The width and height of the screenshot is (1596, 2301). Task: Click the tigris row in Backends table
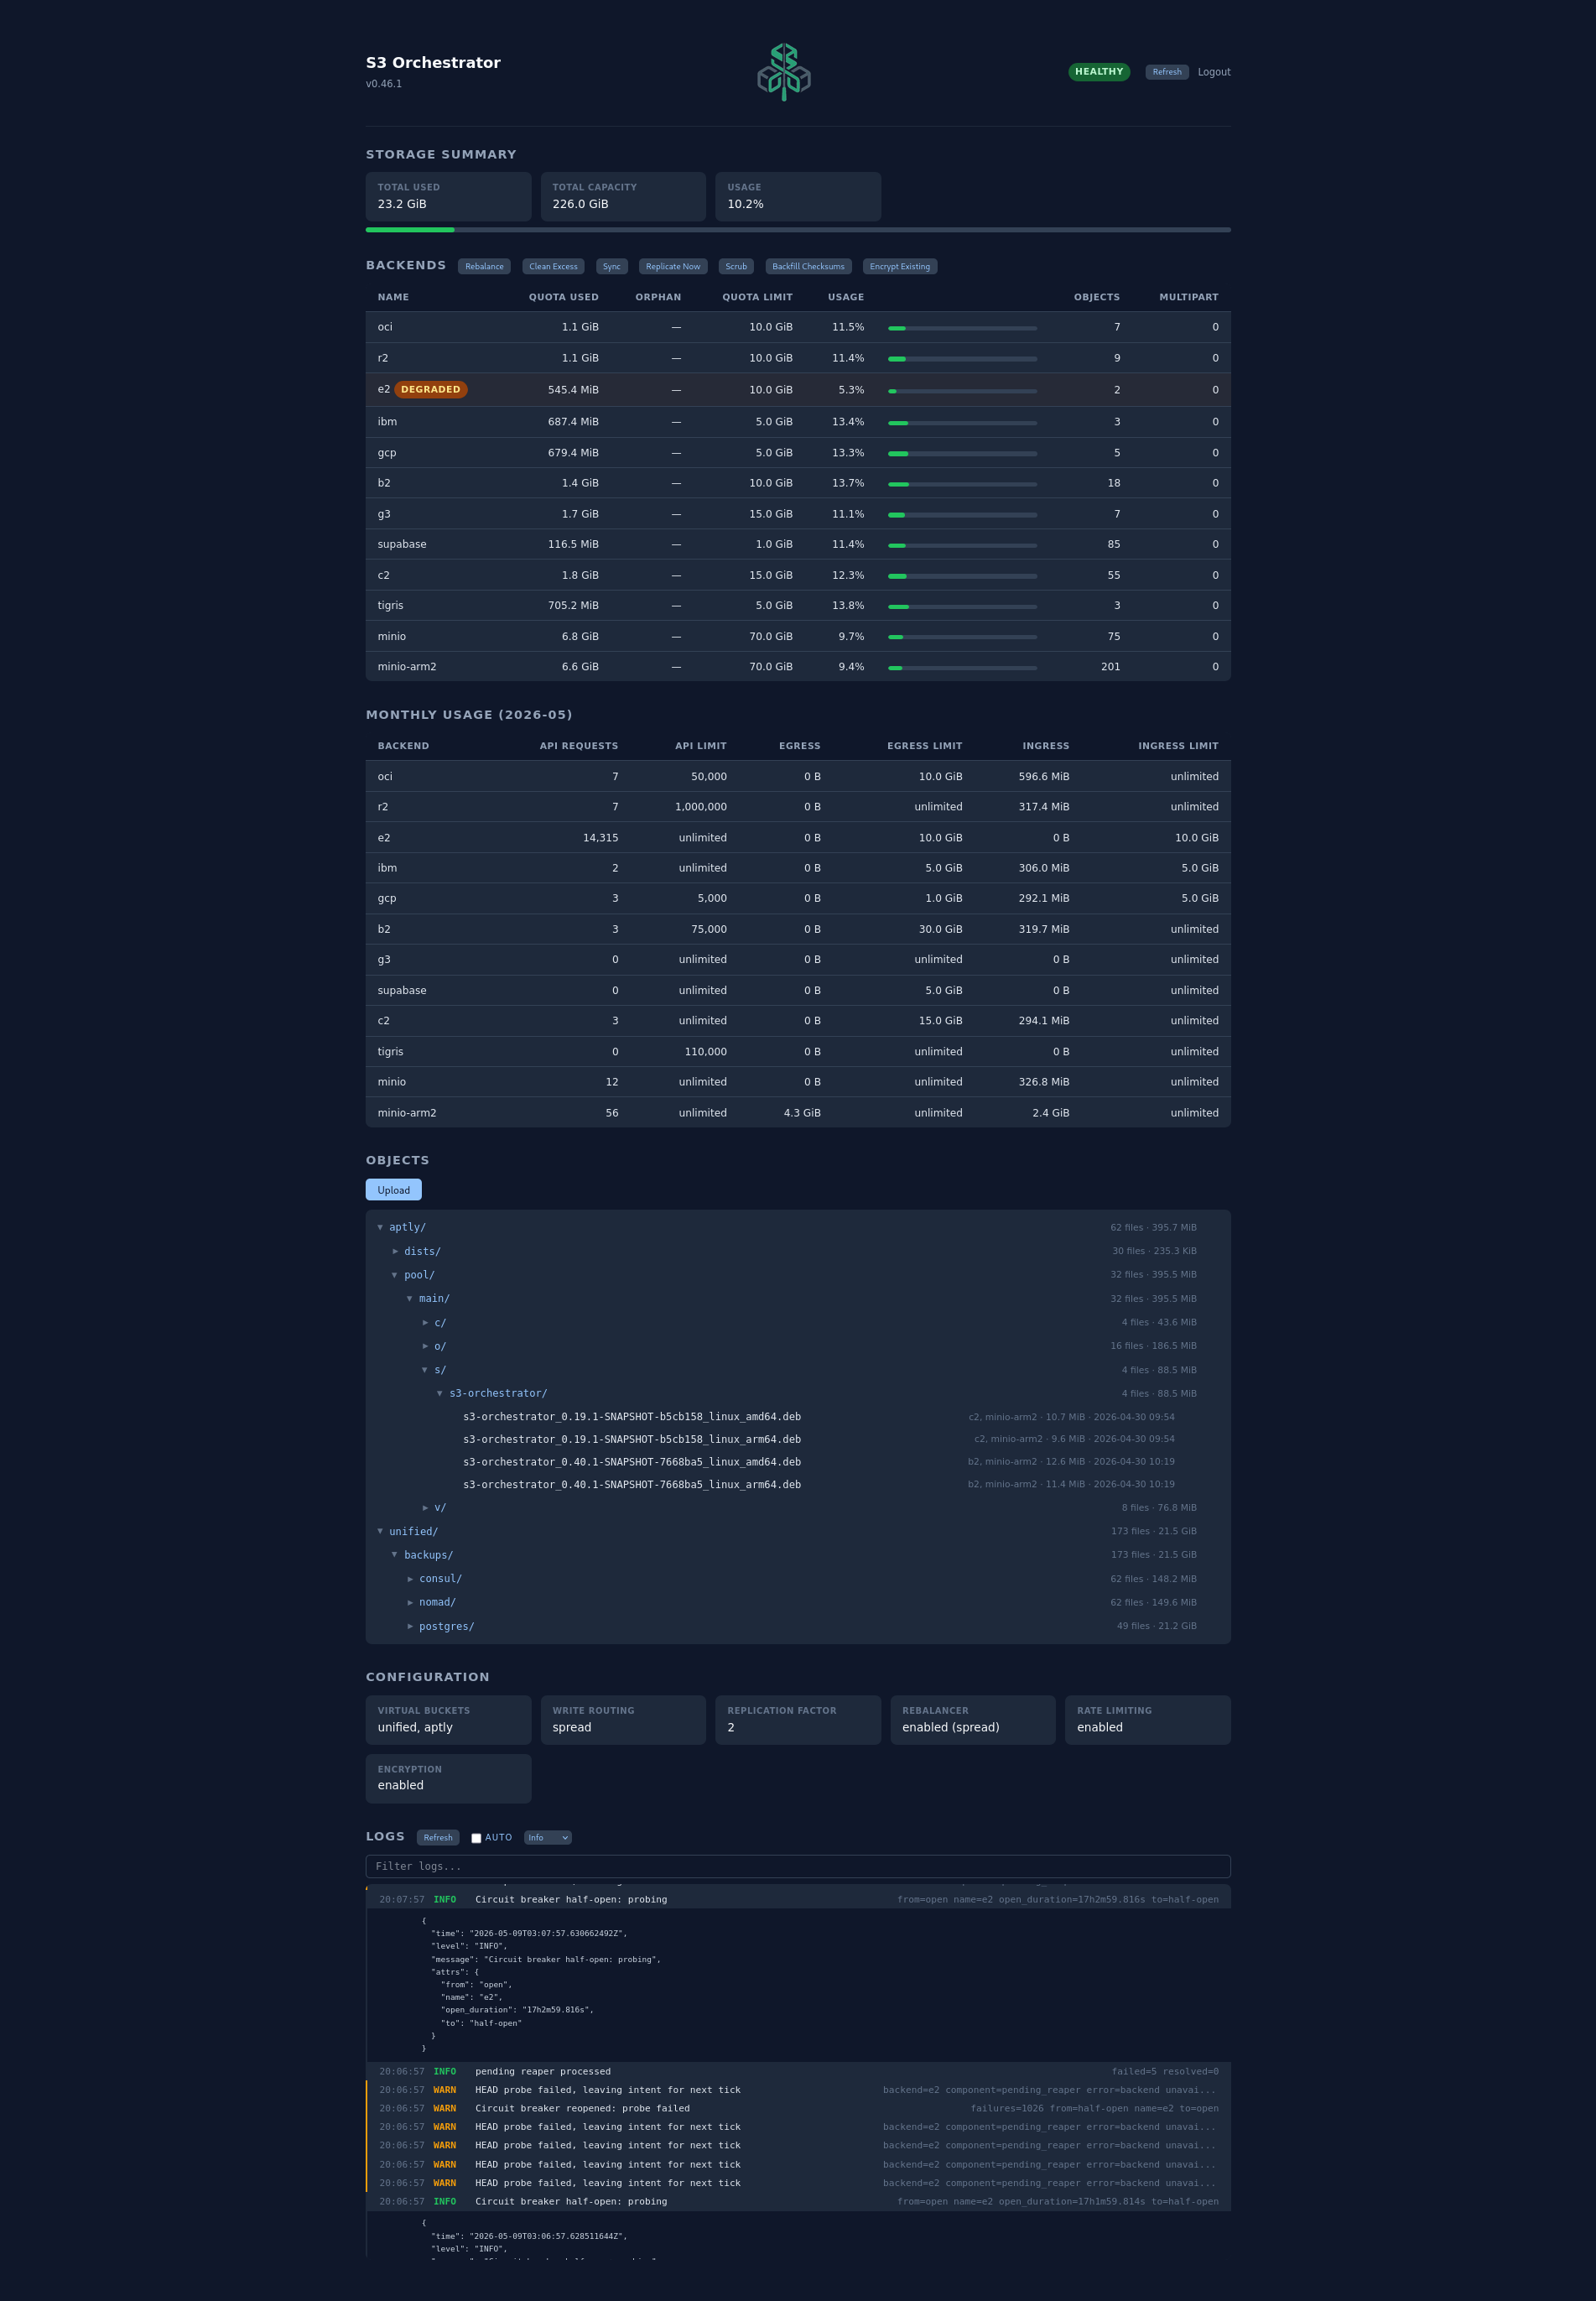(x=798, y=605)
